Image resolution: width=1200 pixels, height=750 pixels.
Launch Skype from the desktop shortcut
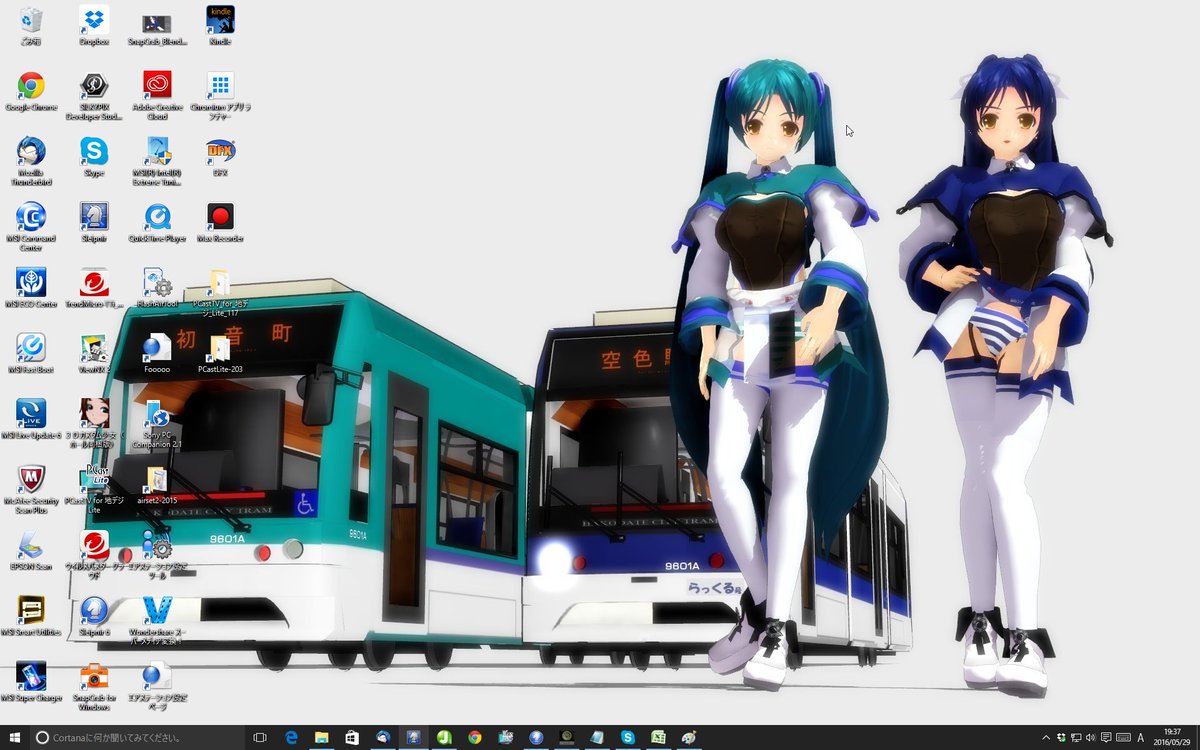coord(94,157)
